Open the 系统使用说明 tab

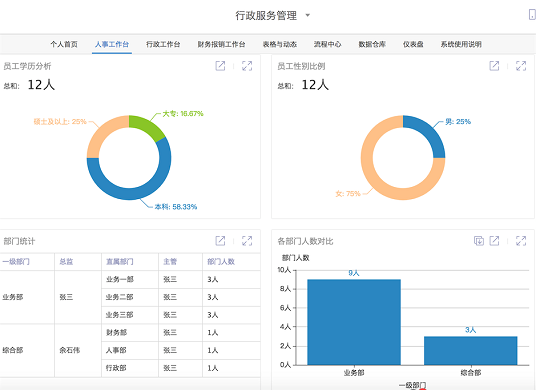tap(461, 44)
